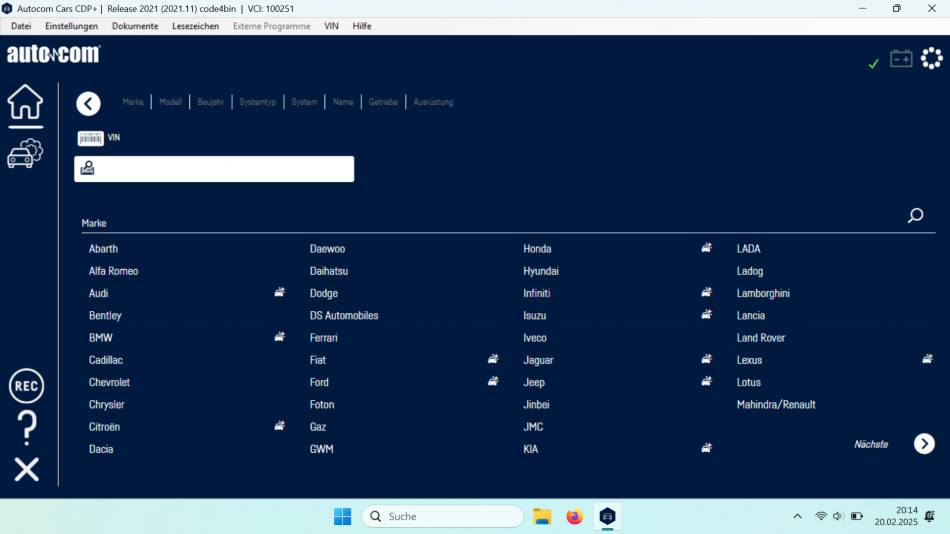Image resolution: width=950 pixels, height=534 pixels.
Task: Choose the Ford brand
Action: 319,382
